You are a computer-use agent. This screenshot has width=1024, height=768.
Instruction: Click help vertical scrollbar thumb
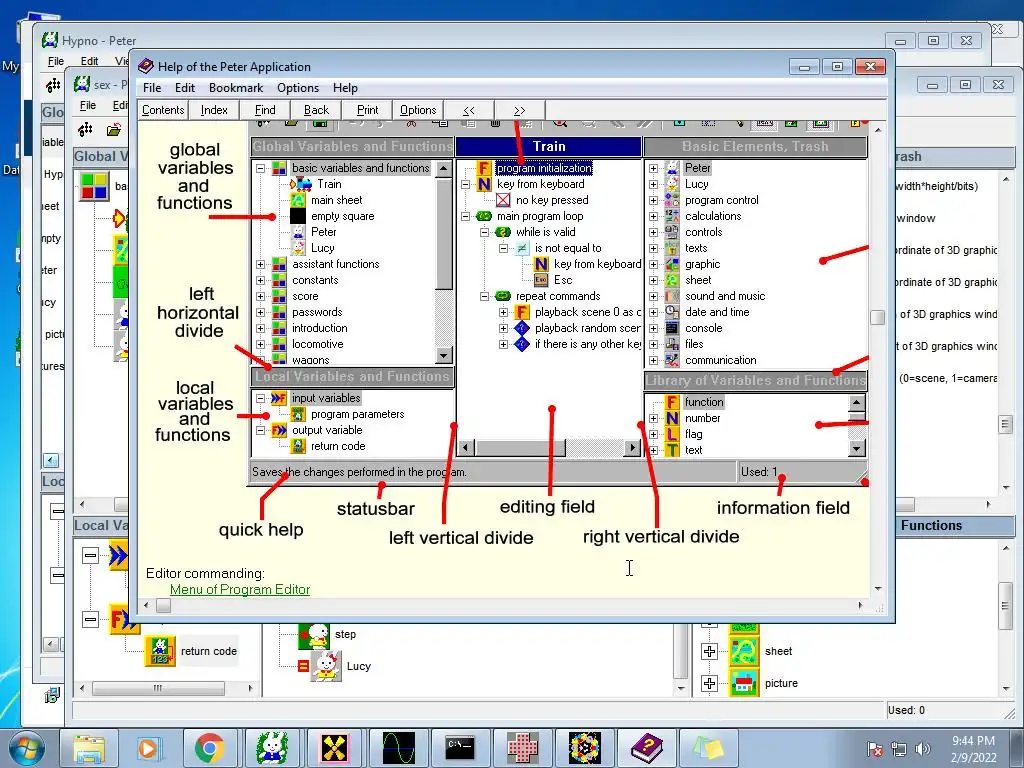pyautogui.click(x=878, y=317)
